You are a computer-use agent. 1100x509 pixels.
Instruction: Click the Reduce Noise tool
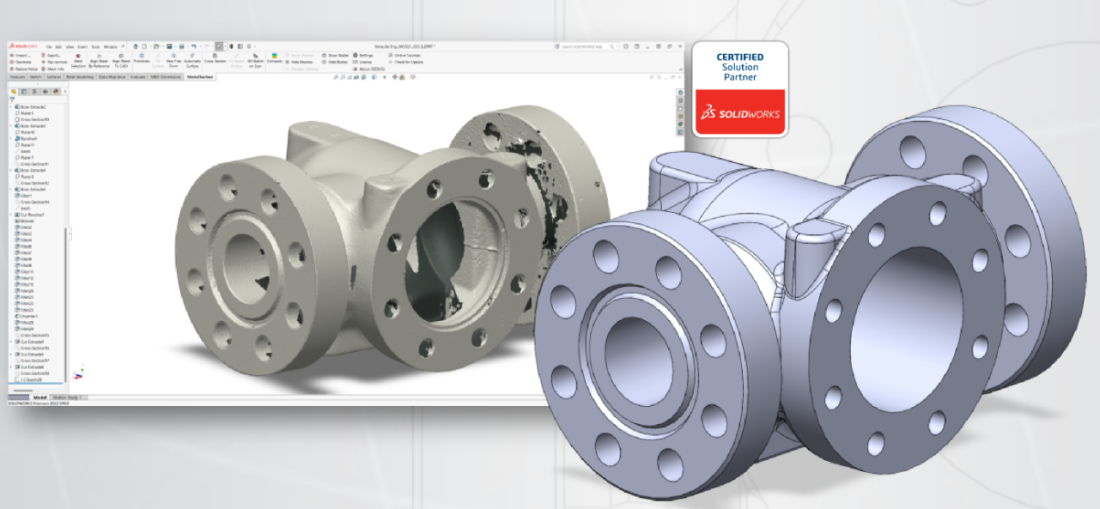tap(24, 69)
